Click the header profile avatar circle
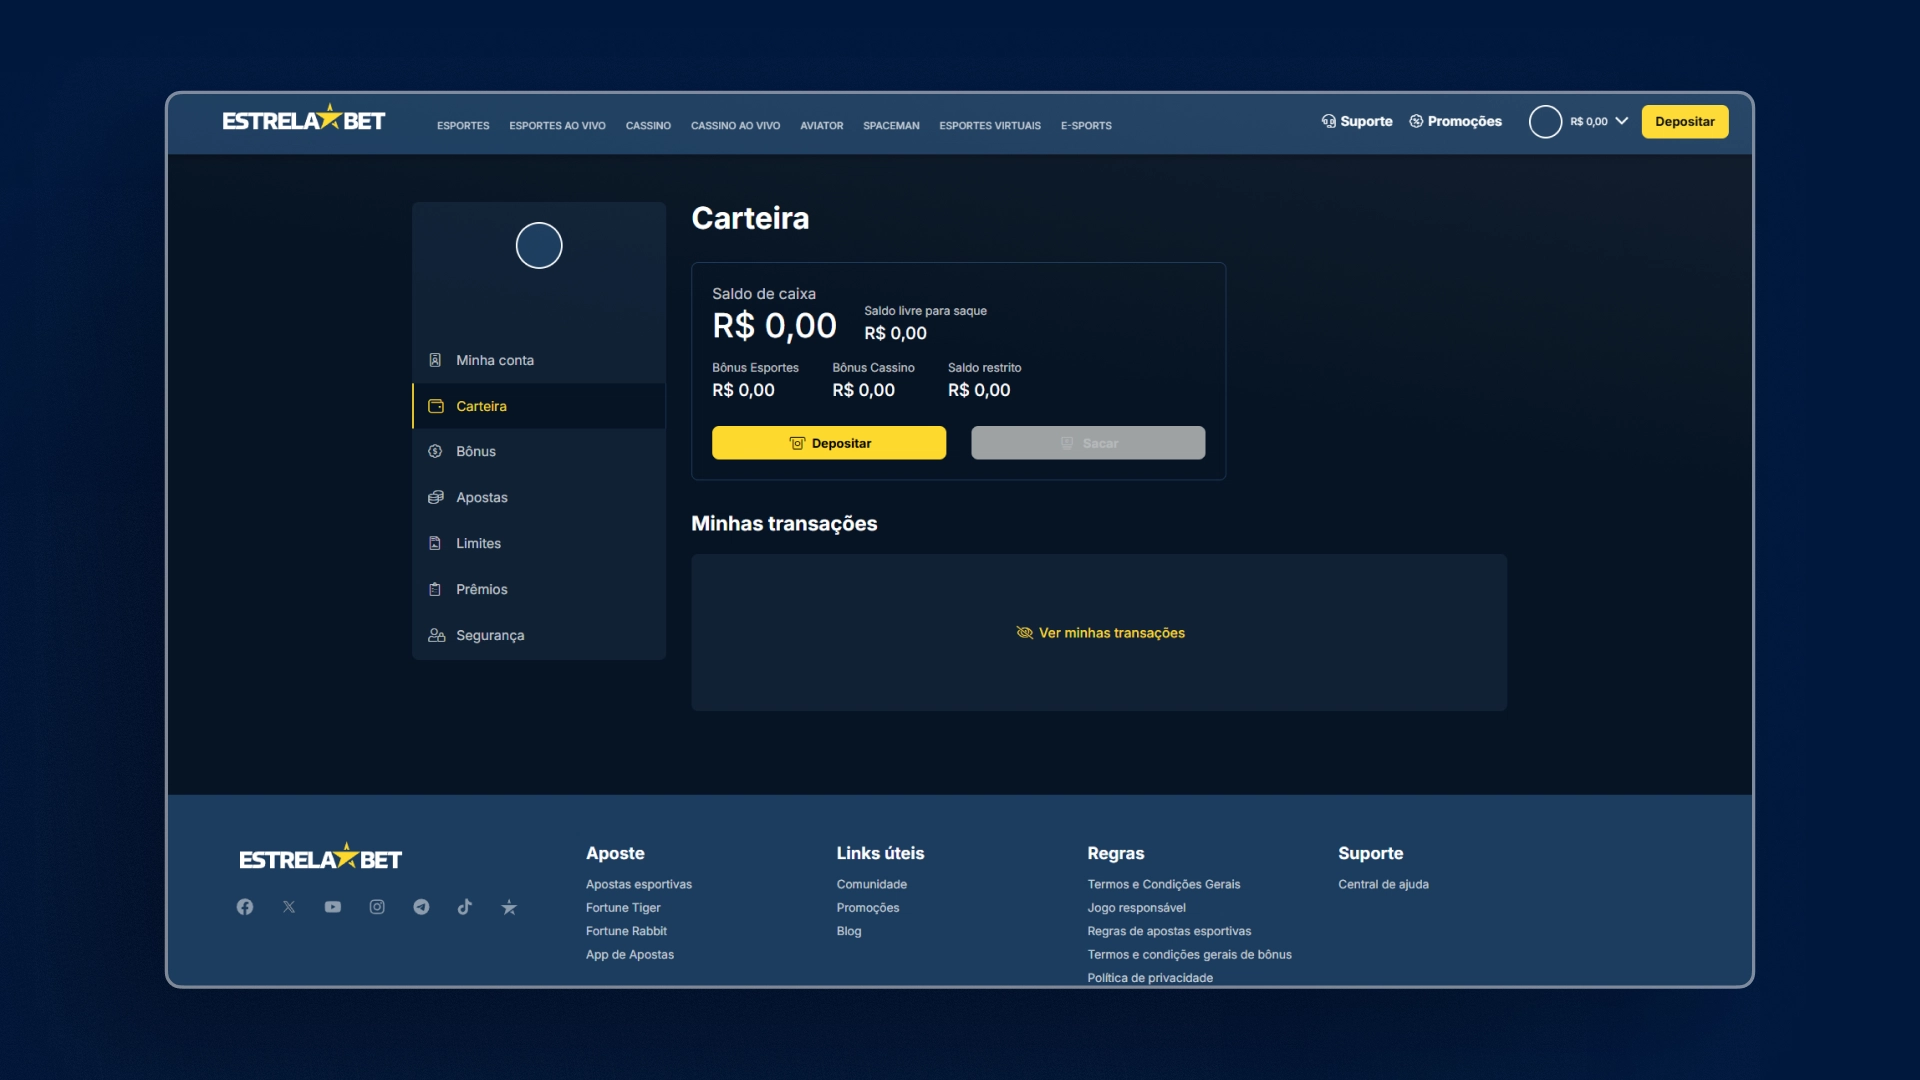The height and width of the screenshot is (1080, 1920). click(x=1545, y=121)
